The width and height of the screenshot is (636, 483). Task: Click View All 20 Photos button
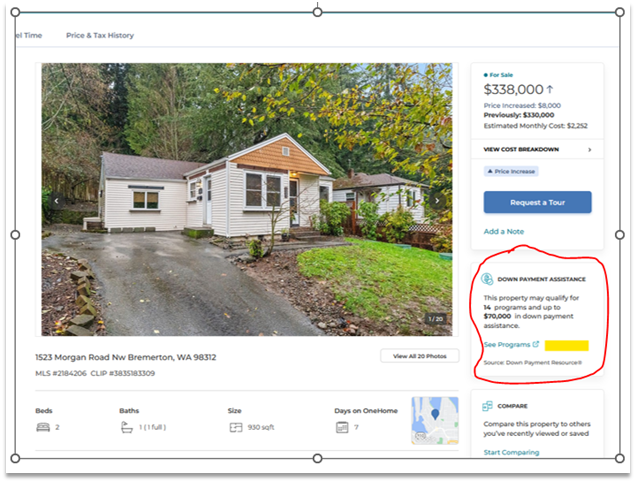point(420,356)
